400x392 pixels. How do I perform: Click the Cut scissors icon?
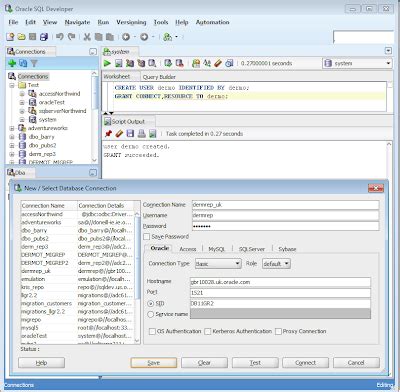pyautogui.click(x=87, y=37)
